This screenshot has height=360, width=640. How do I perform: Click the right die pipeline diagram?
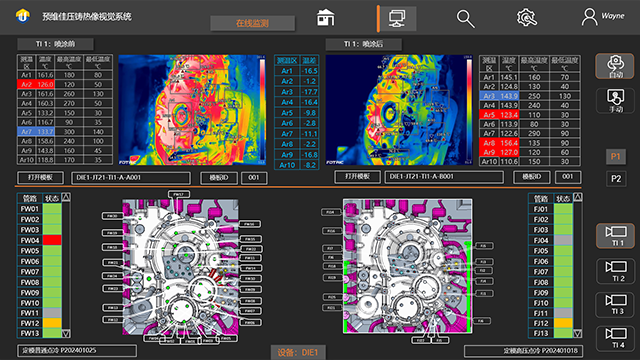407,266
